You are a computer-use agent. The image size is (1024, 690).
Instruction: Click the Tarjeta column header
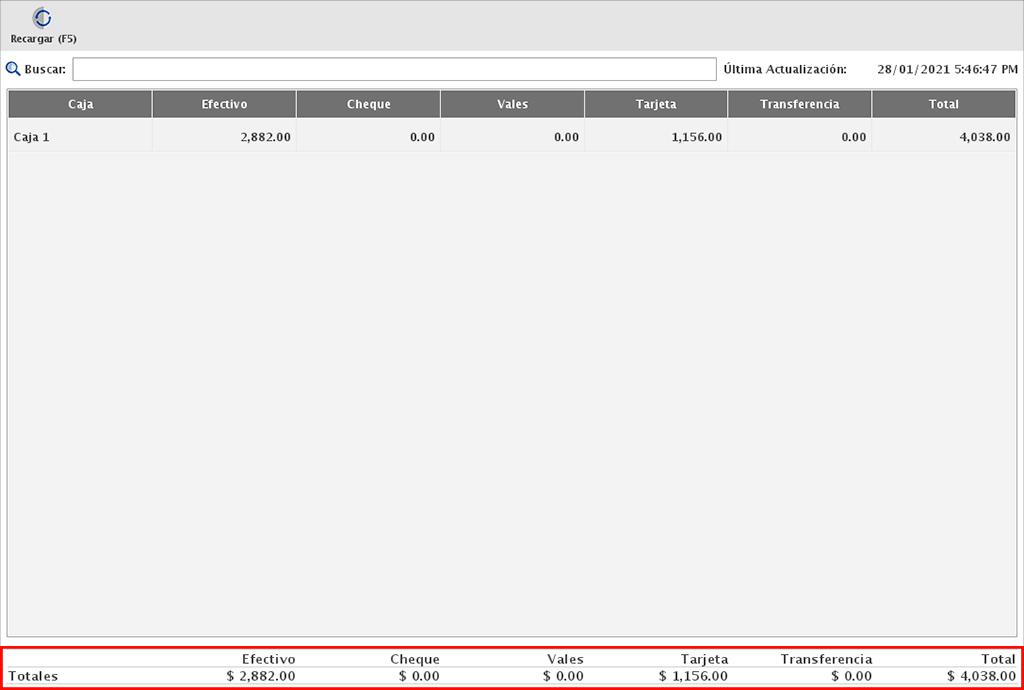656,104
